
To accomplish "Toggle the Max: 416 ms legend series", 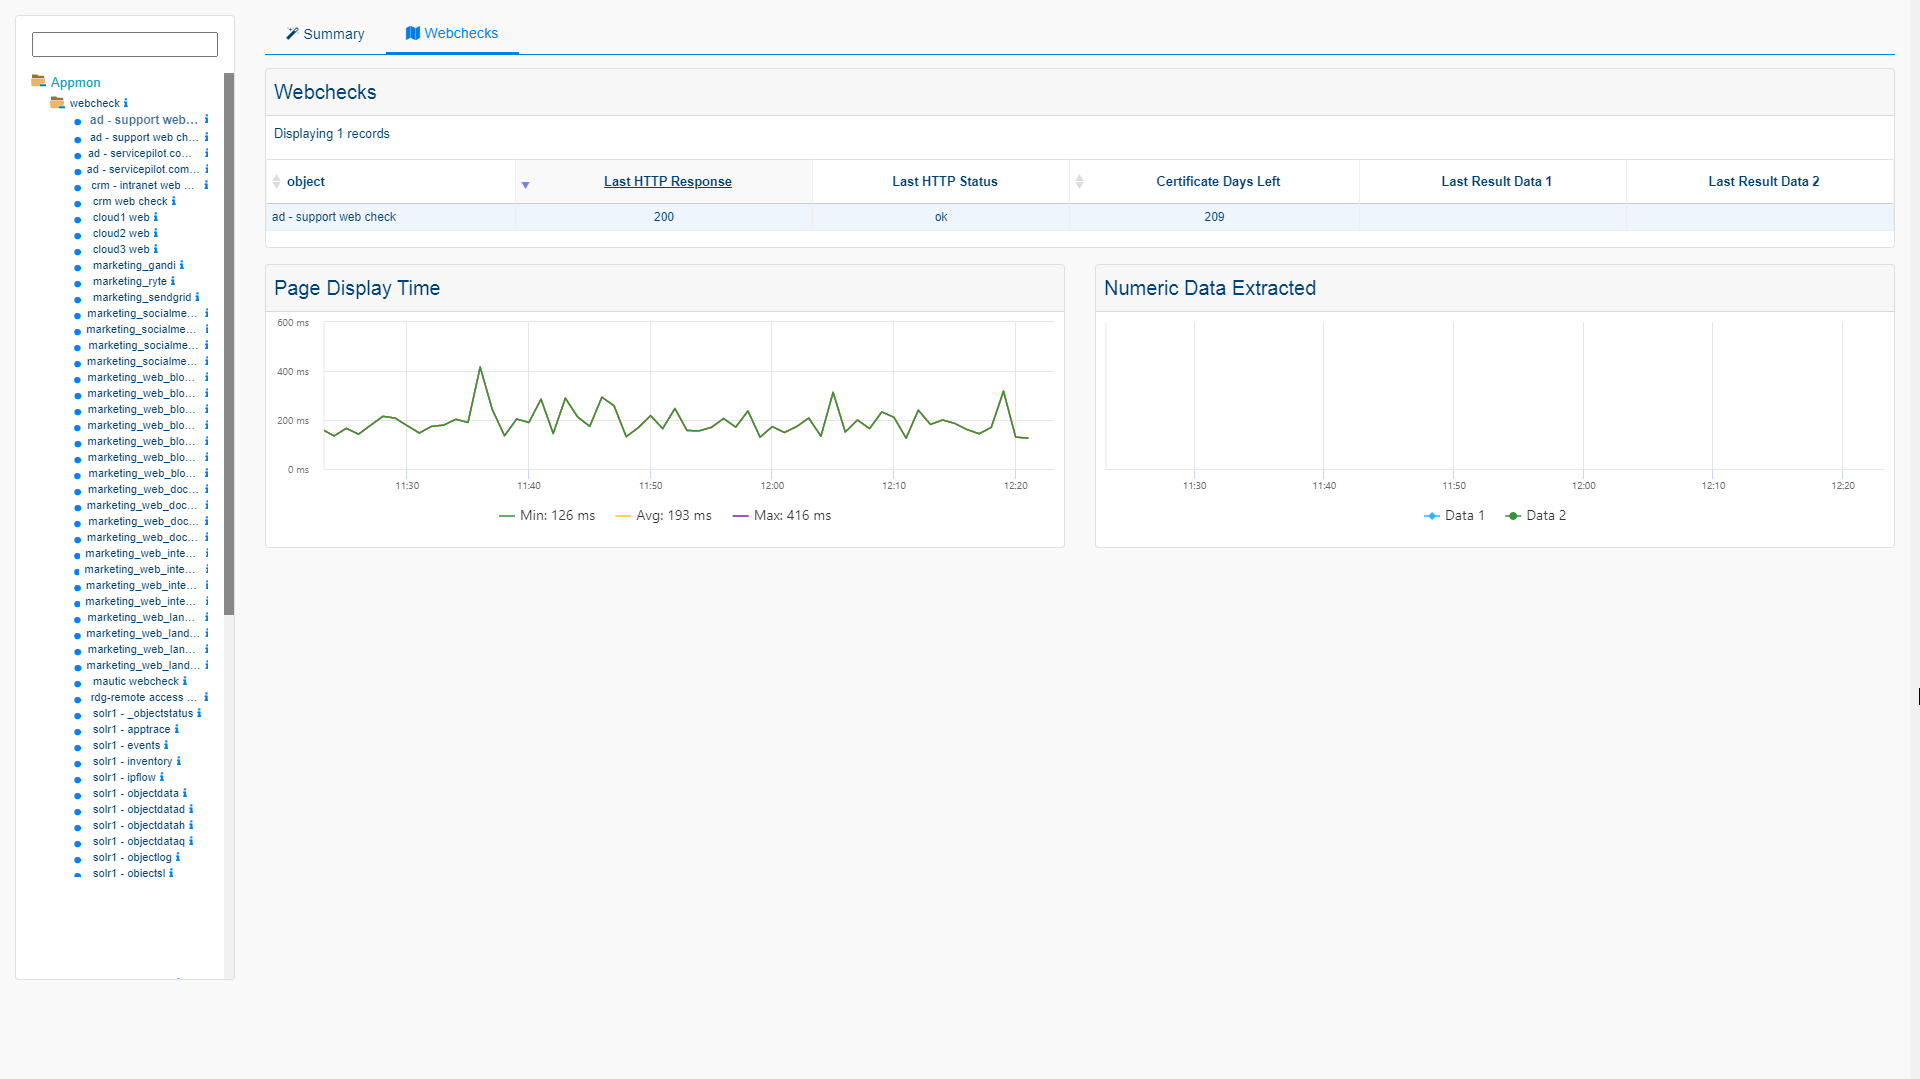I will (x=781, y=515).
